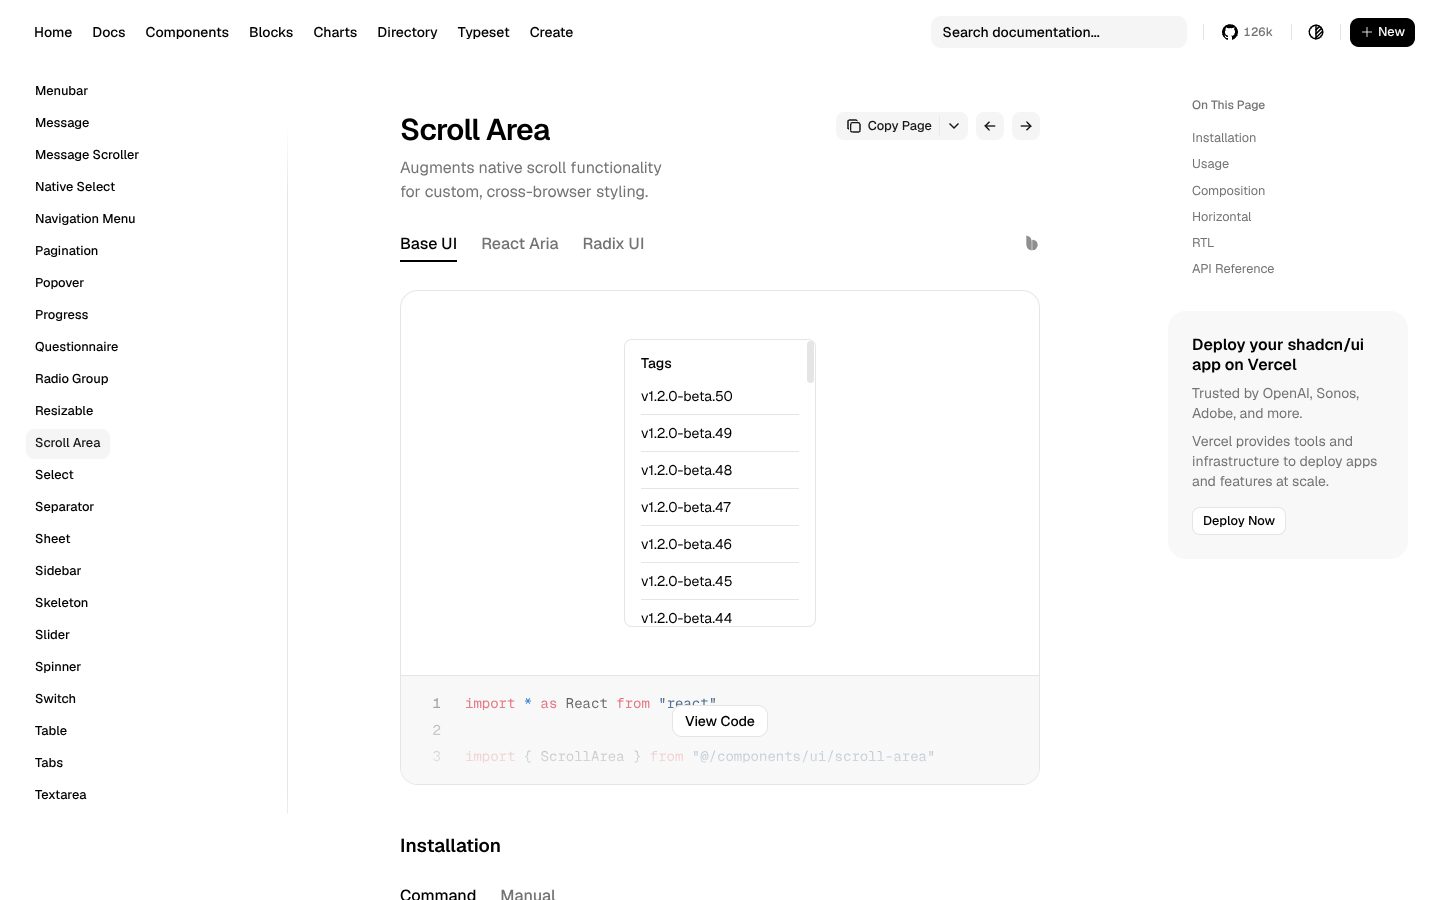Open Skeleton in sidebar
1440x900 pixels.
pyautogui.click(x=61, y=603)
